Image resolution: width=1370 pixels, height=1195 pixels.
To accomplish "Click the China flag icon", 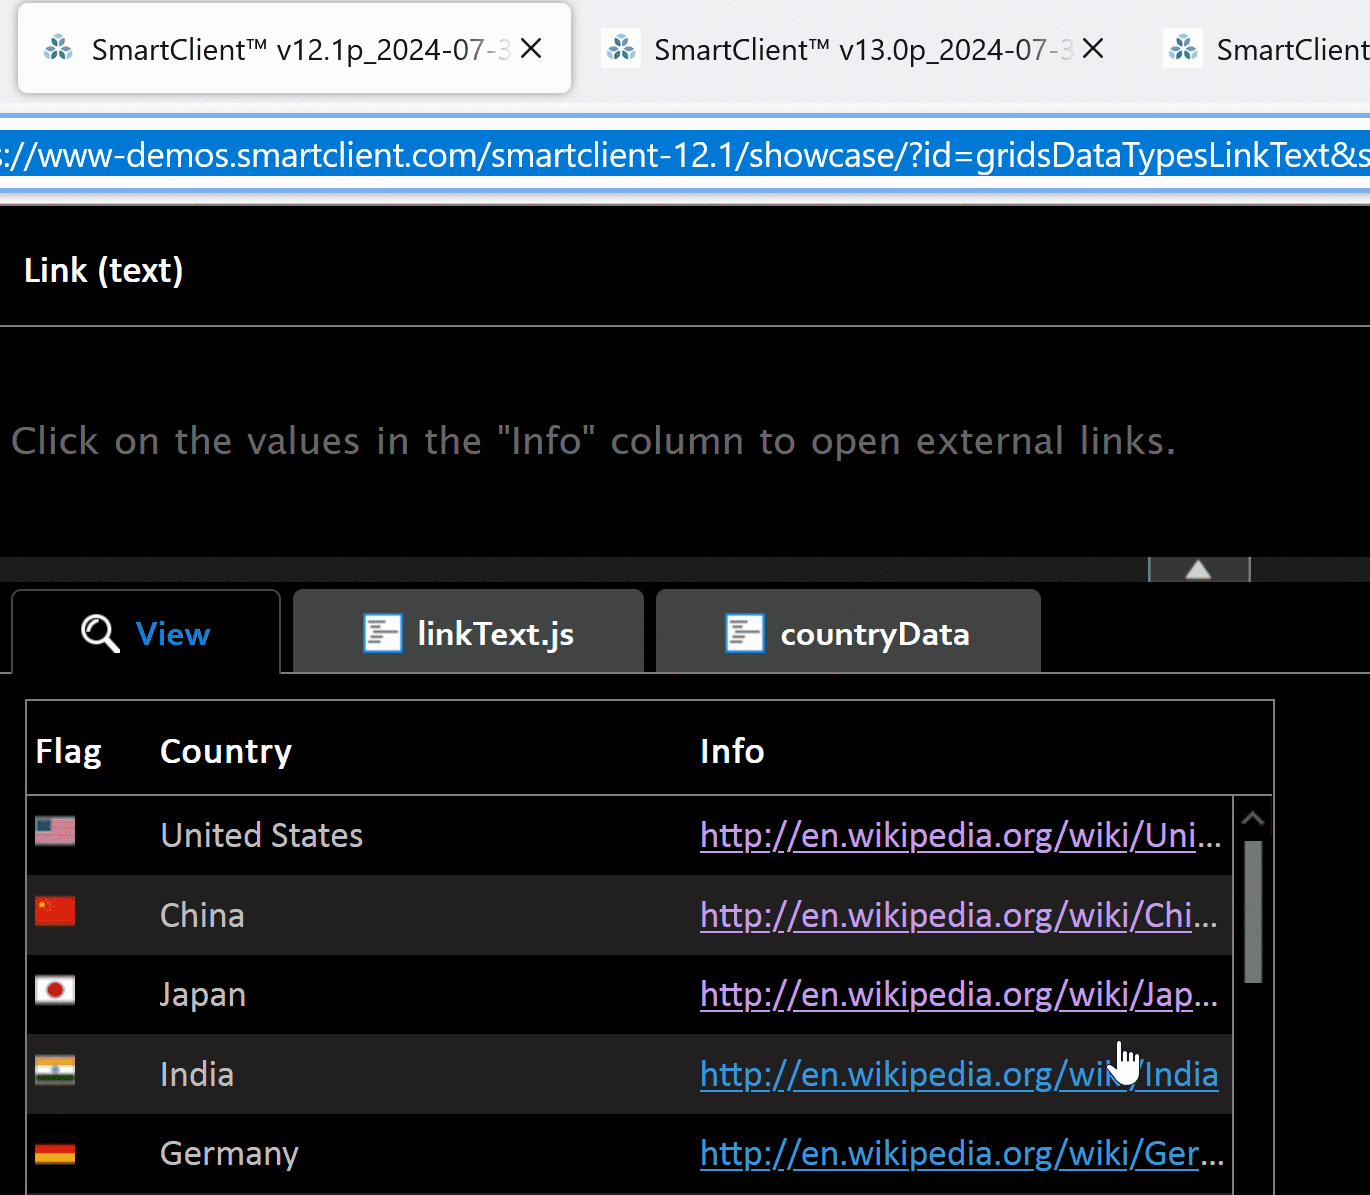I will [x=55, y=911].
